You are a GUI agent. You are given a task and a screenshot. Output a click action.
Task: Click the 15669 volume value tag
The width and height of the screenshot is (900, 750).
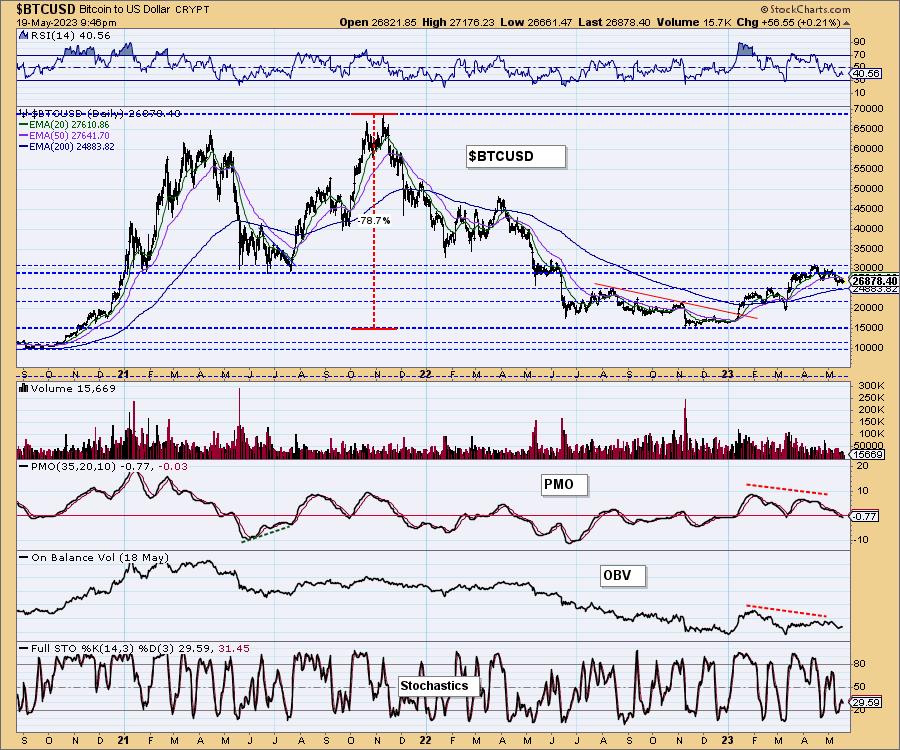(x=868, y=454)
